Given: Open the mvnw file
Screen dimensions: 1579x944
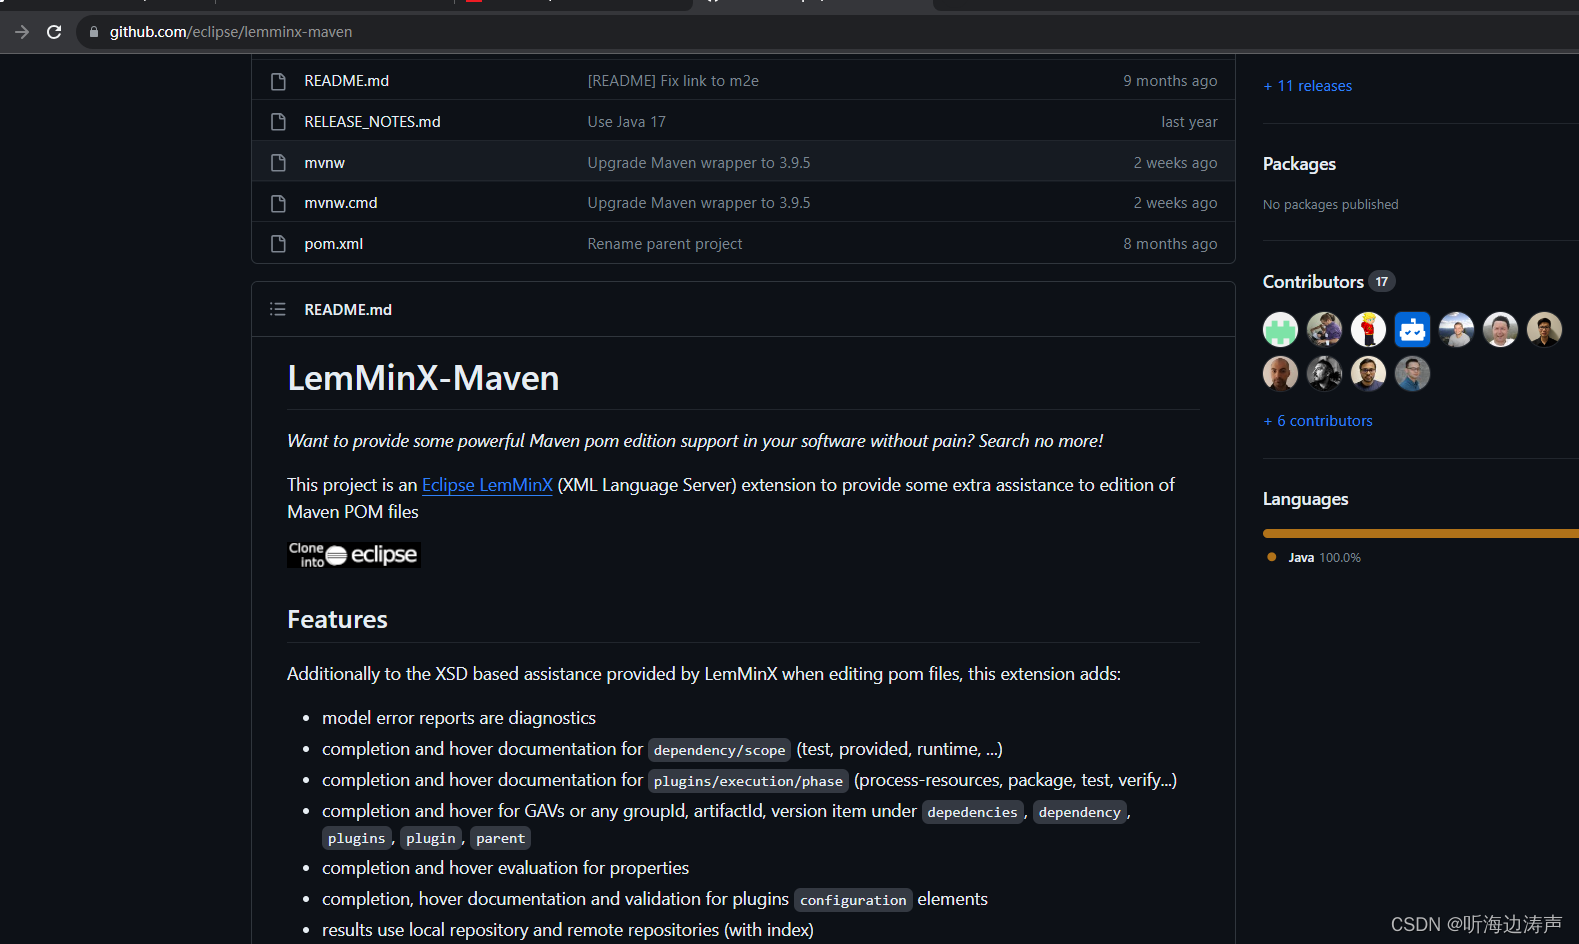Looking at the screenshot, I should click(x=324, y=163).
